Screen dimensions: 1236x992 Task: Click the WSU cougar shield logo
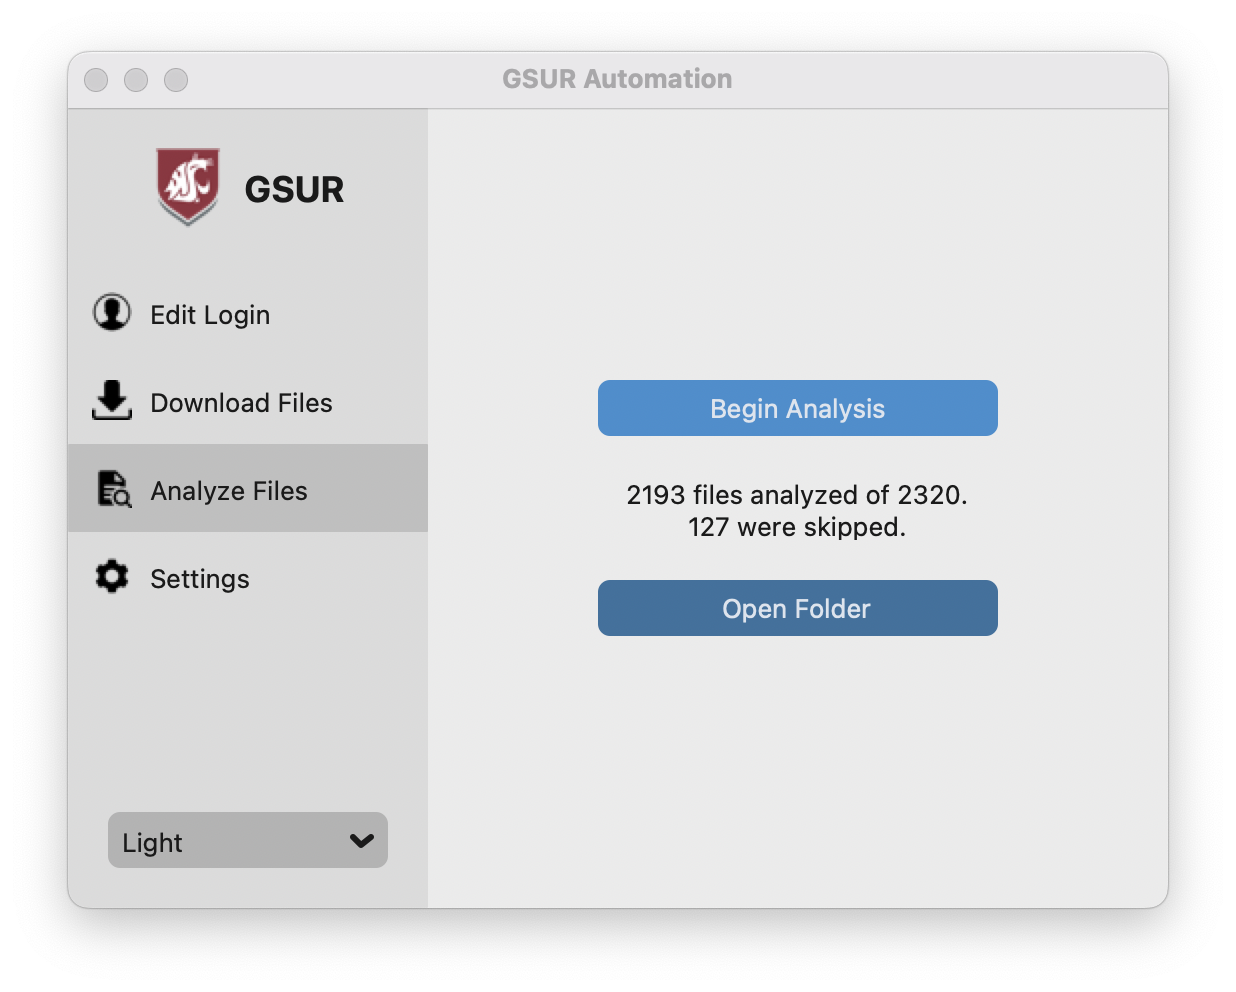click(188, 187)
